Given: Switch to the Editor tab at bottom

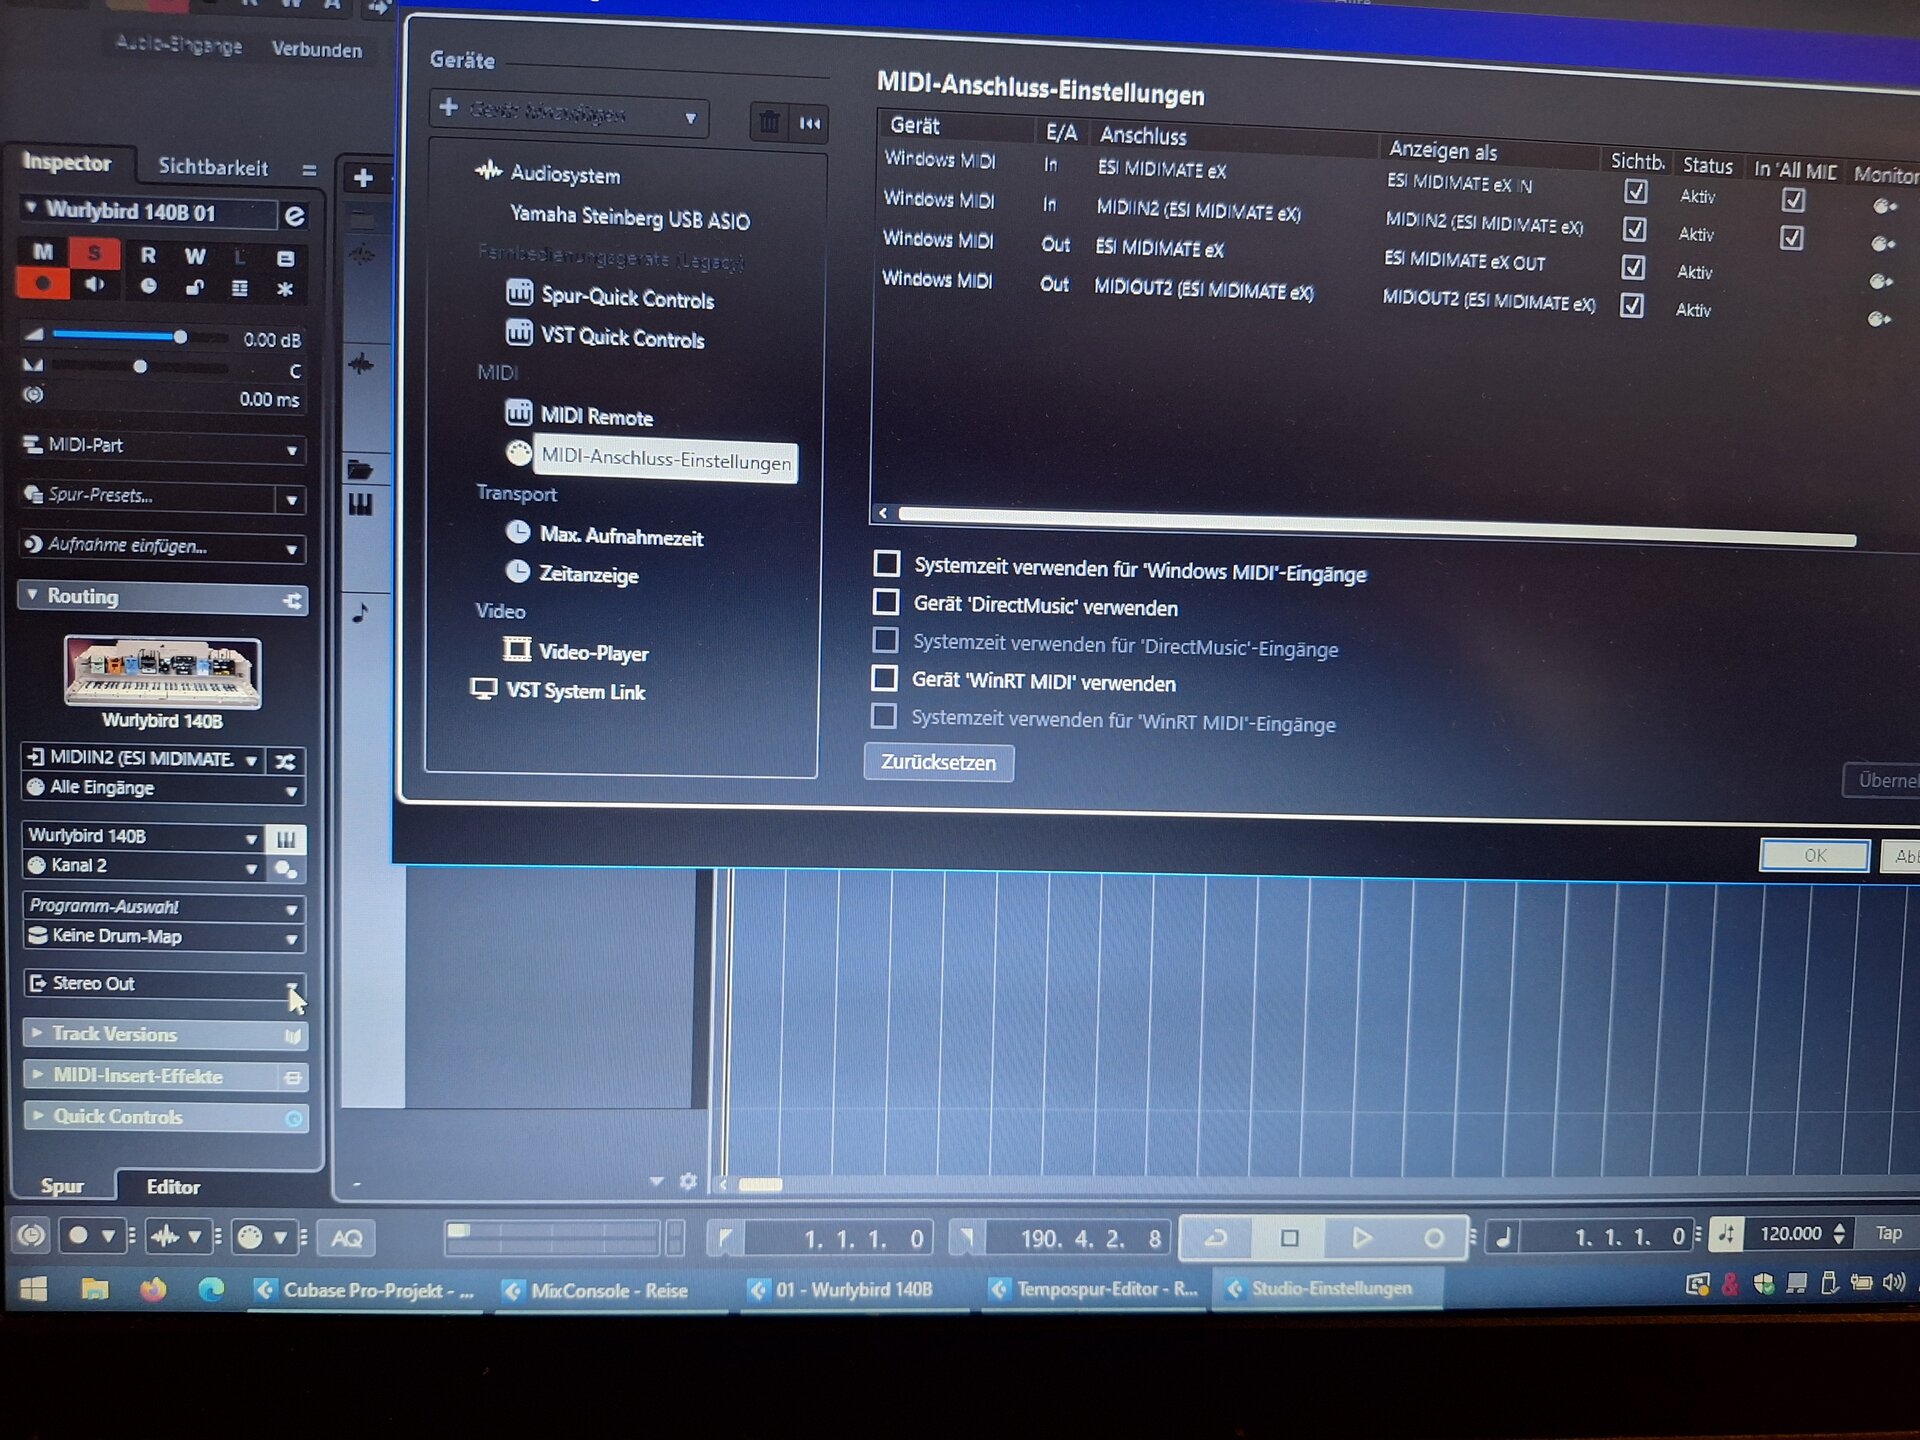Looking at the screenshot, I should point(173,1187).
